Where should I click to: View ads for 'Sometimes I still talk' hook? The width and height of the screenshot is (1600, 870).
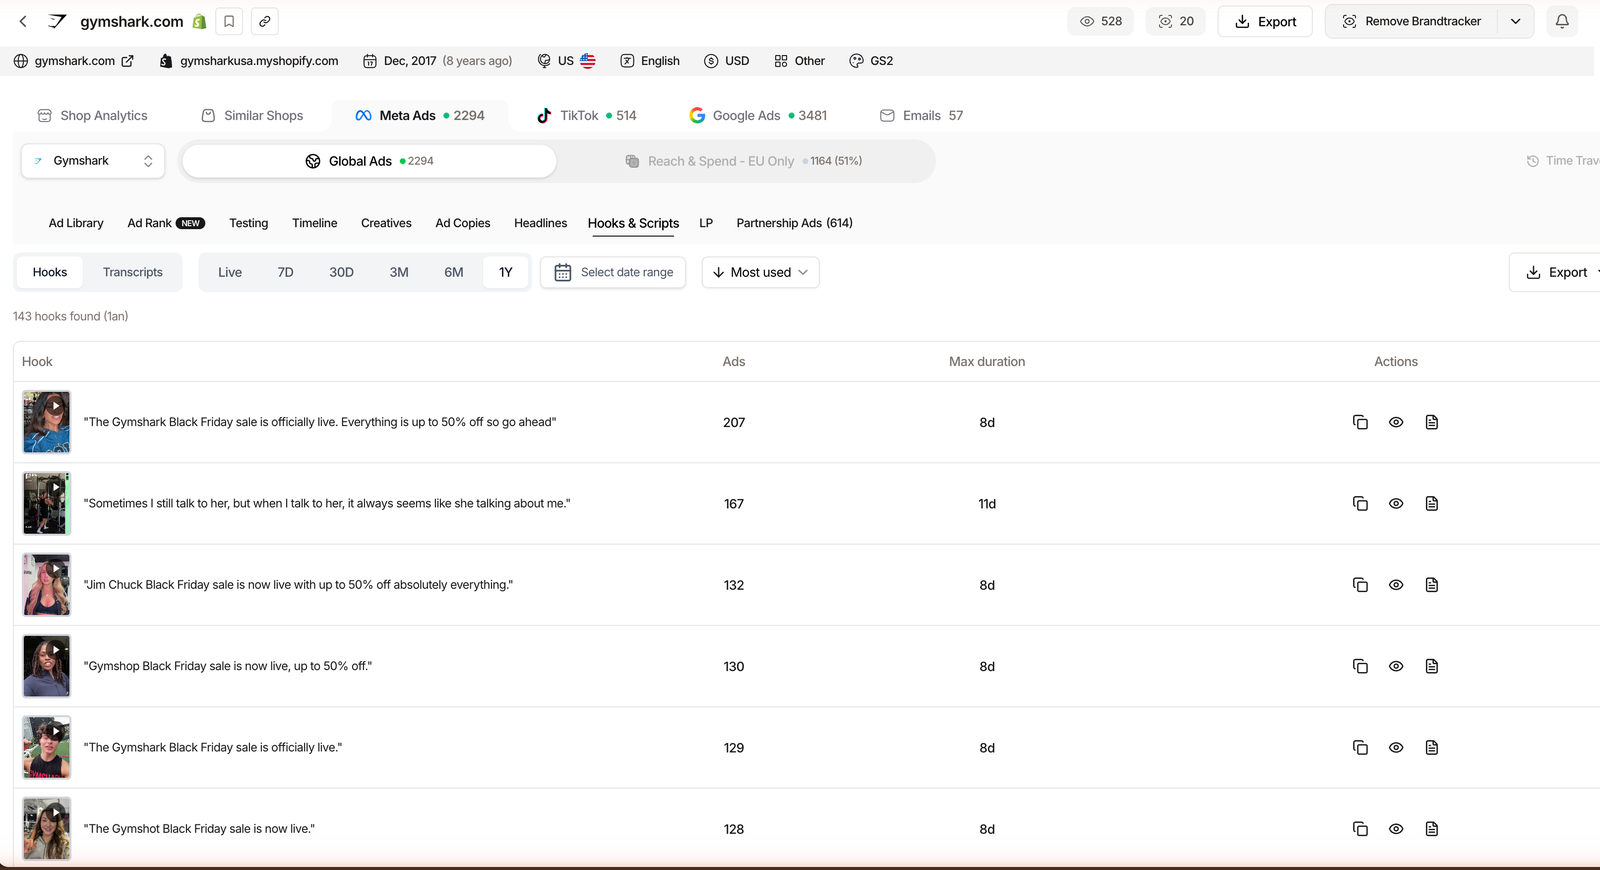(1396, 503)
